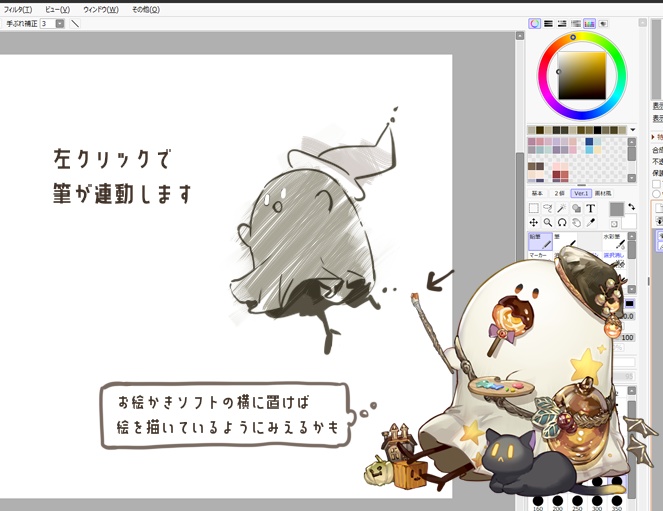Toggle the color mixer panel icon
The image size is (663, 511).
(x=575, y=24)
